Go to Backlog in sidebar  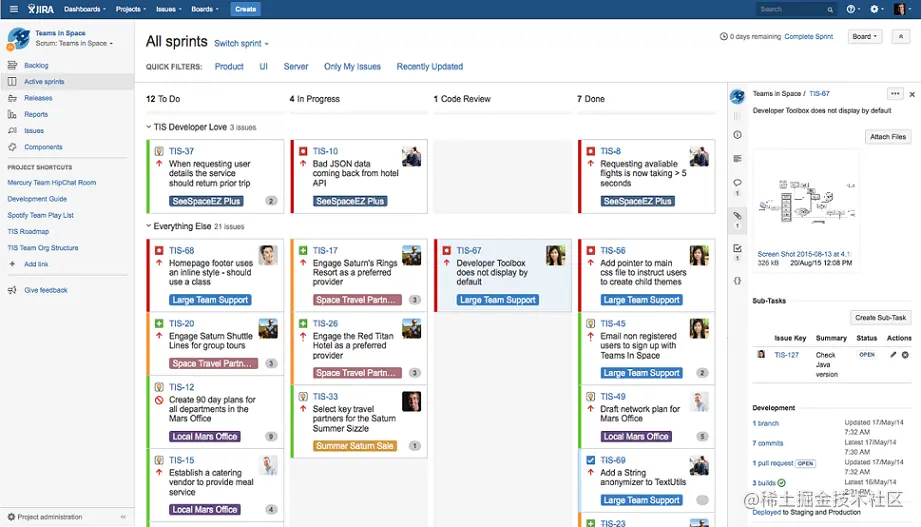(36, 65)
